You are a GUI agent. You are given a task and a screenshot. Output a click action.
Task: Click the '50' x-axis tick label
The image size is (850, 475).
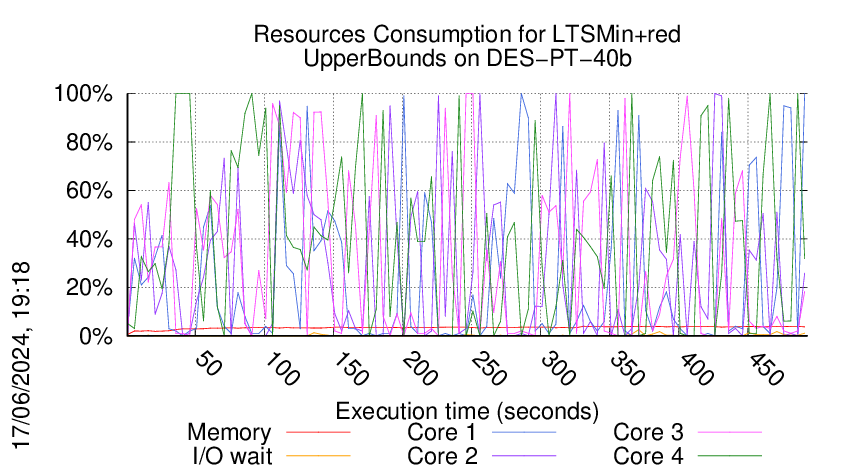click(x=208, y=363)
